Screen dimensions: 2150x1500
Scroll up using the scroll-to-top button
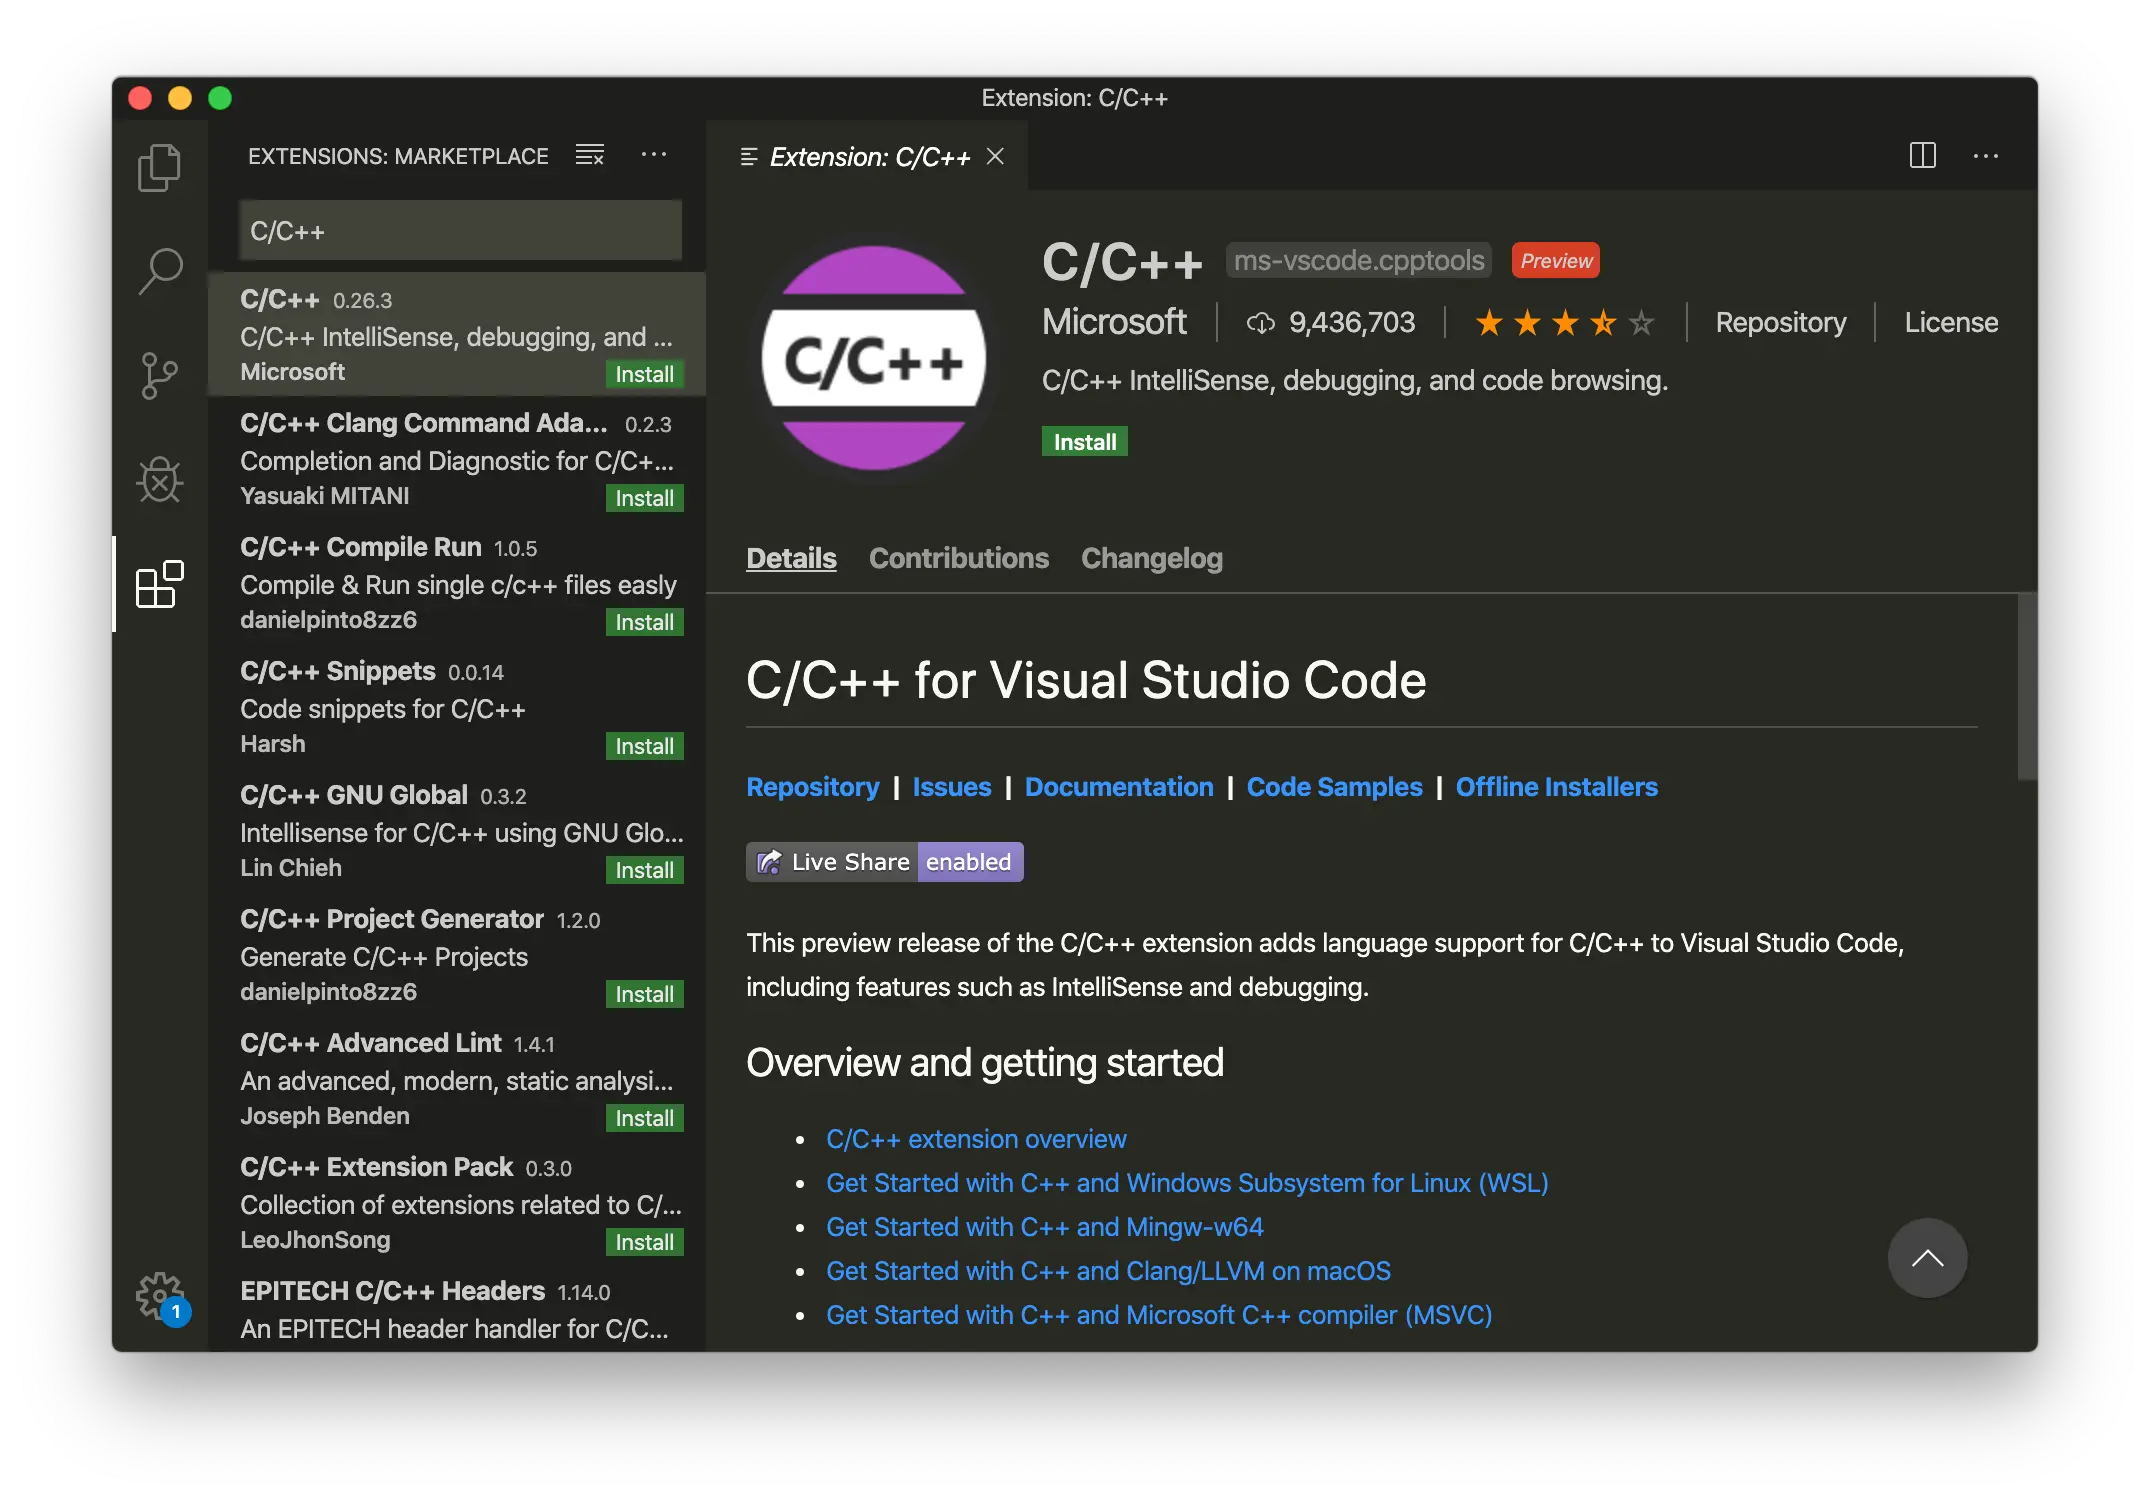pos(1928,1258)
